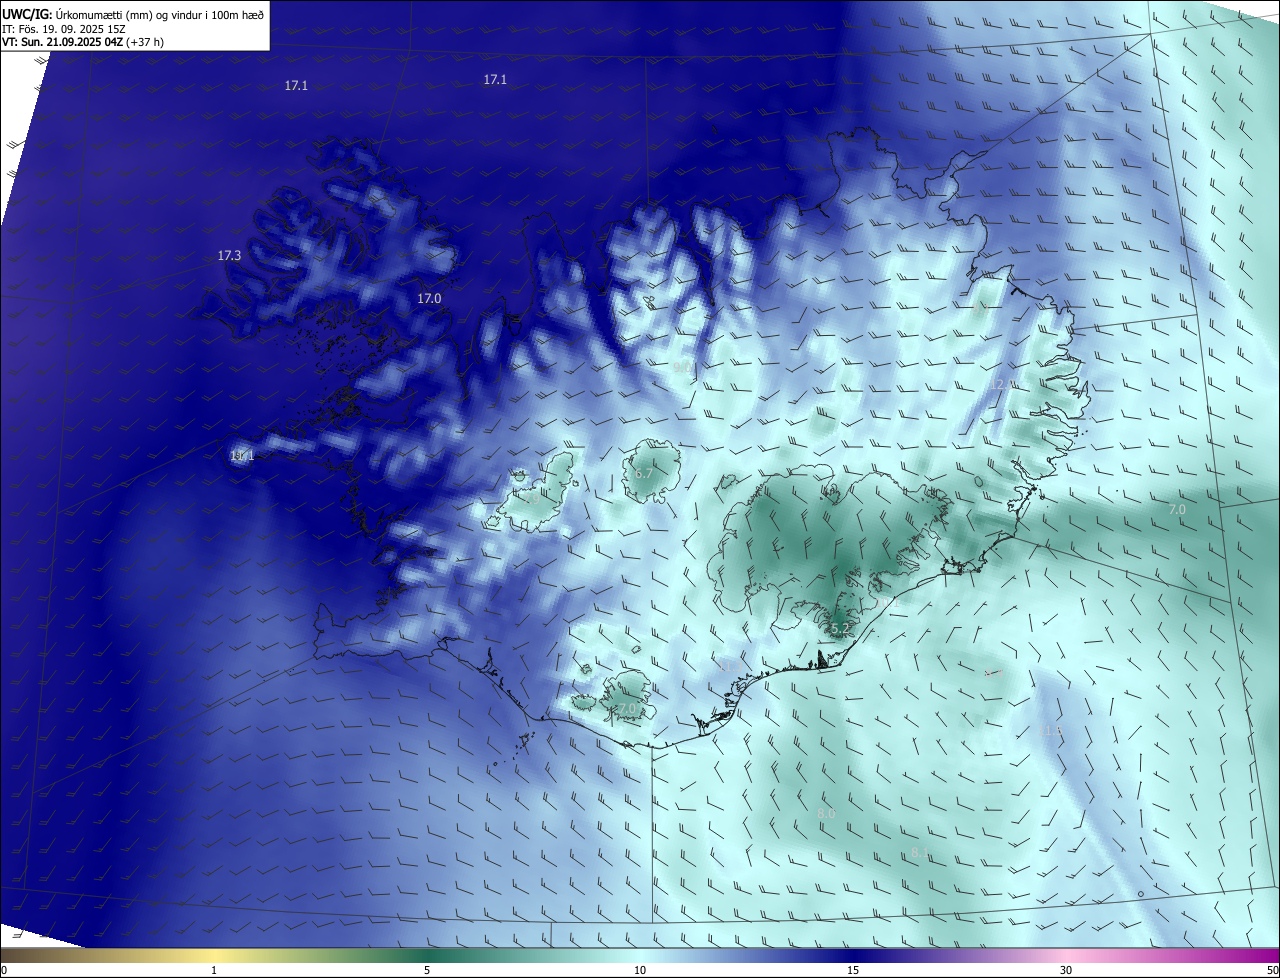This screenshot has width=1280, height=978.
Task: Click the title "Úrkomumætti (mm) og vindur í 100m hæð"
Action: pyautogui.click(x=159, y=15)
